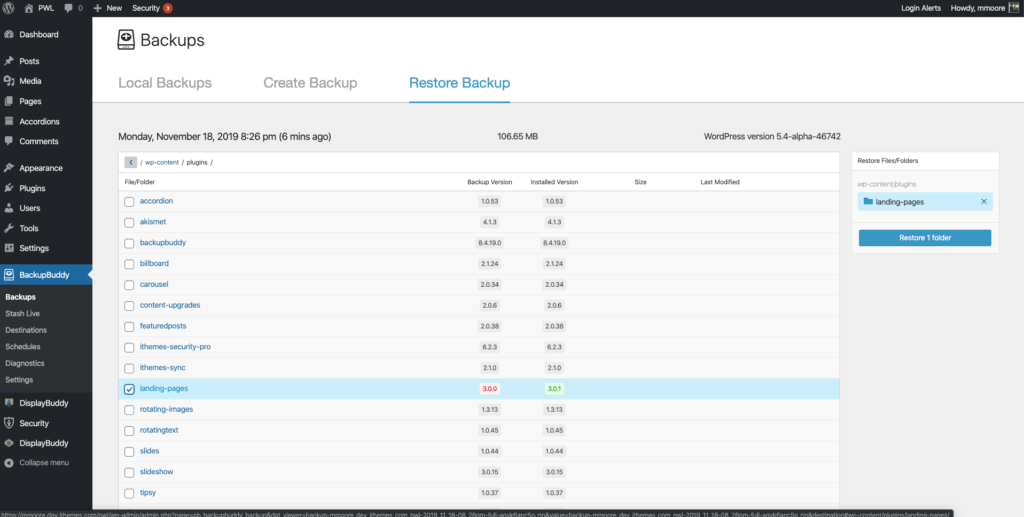1024x517 pixels.
Task: Check the akismet plugin checkbox
Action: tap(129, 223)
